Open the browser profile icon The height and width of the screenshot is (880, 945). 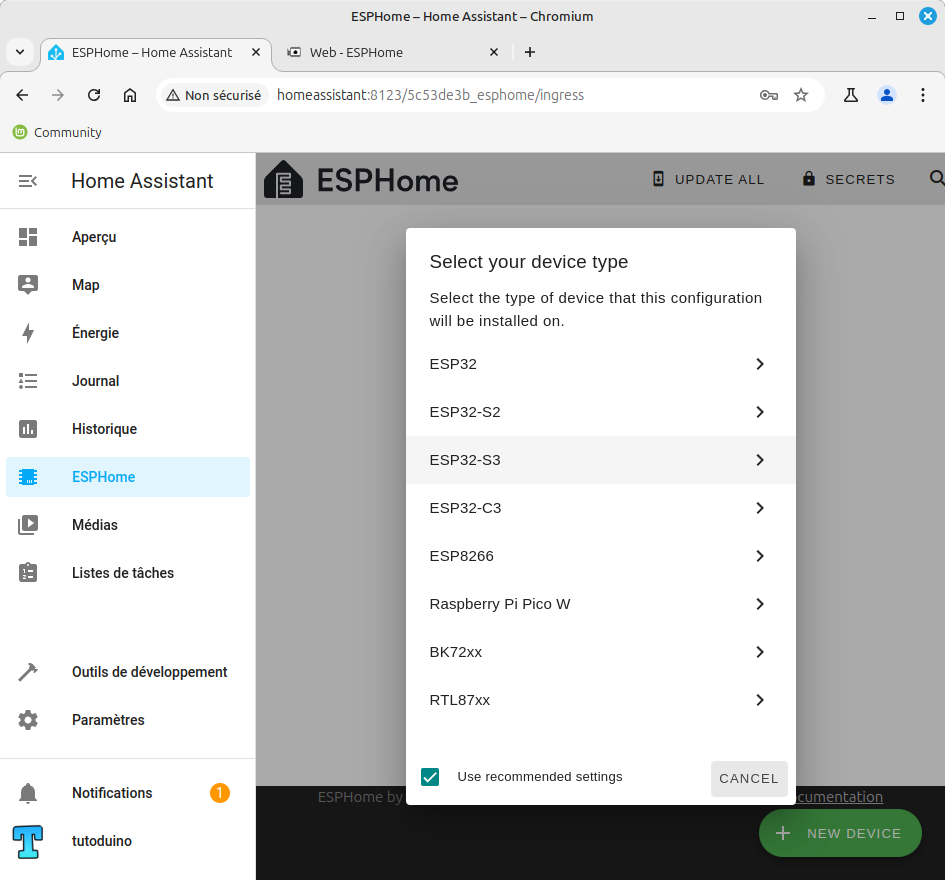click(x=887, y=95)
